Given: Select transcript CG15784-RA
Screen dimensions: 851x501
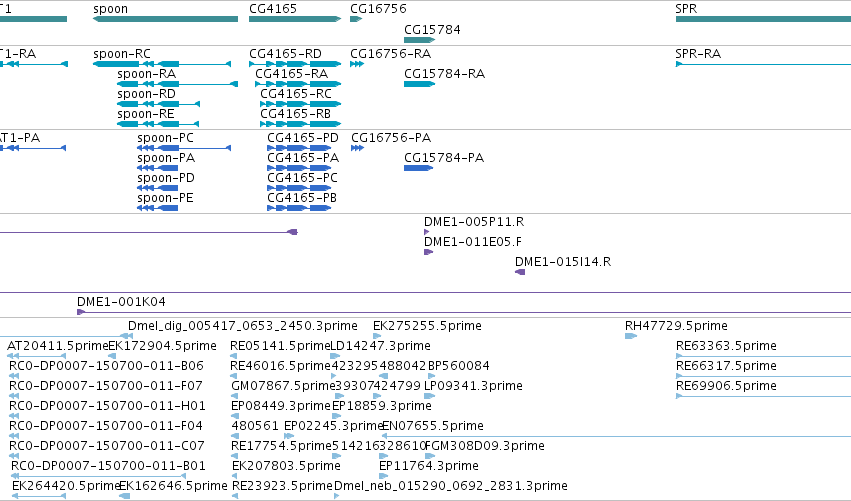Looking at the screenshot, I should 444,74.
